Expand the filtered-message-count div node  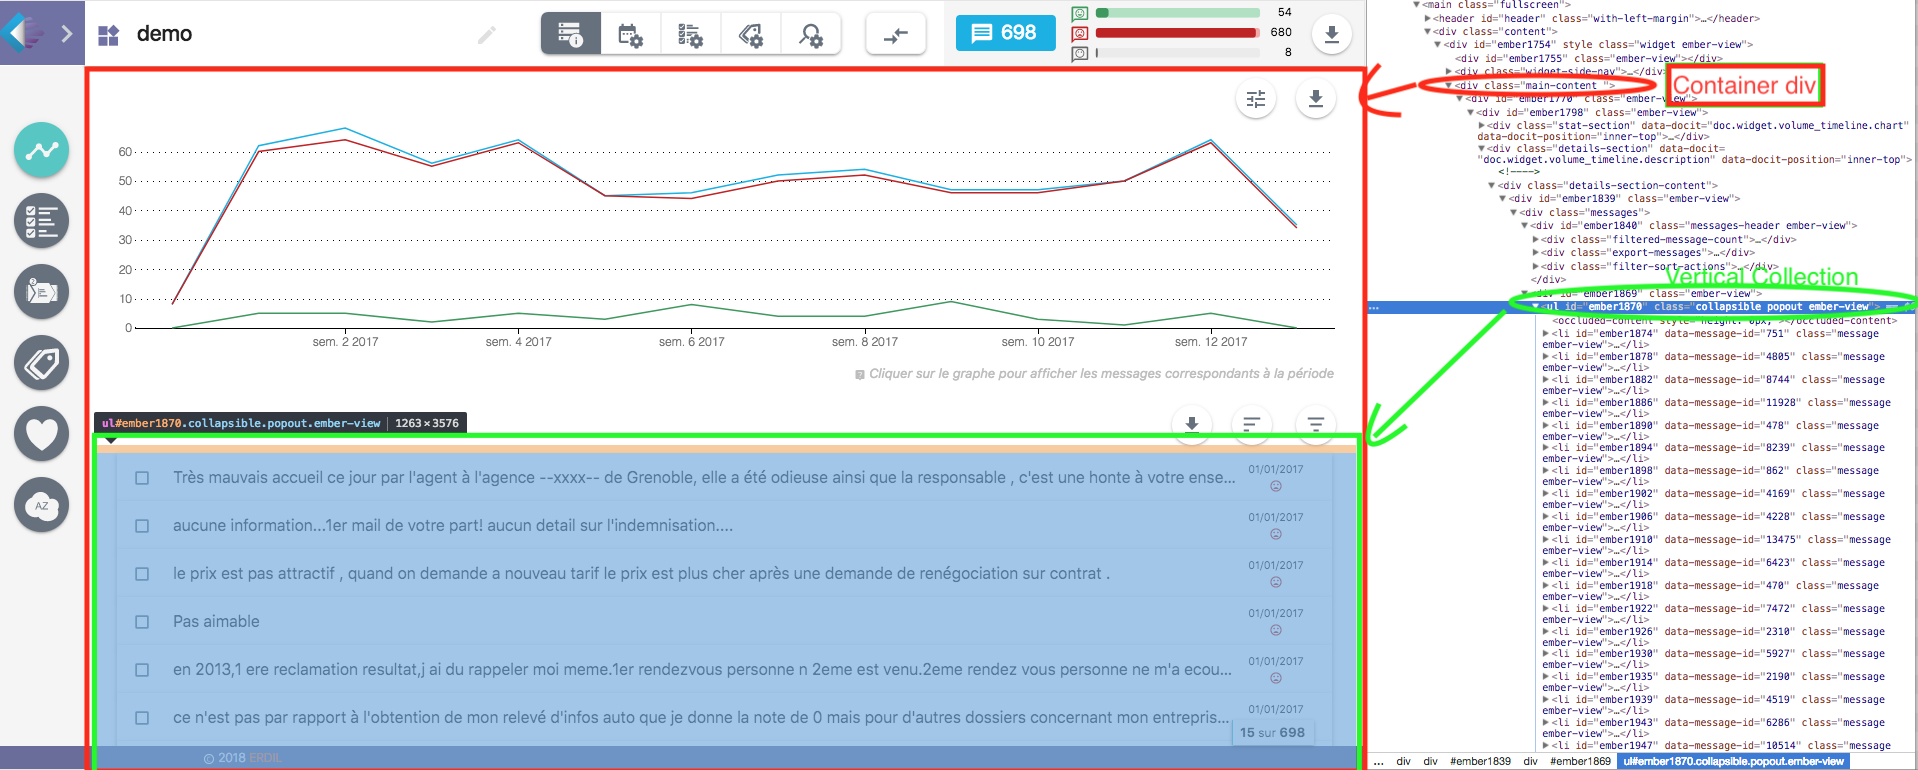point(1536,240)
